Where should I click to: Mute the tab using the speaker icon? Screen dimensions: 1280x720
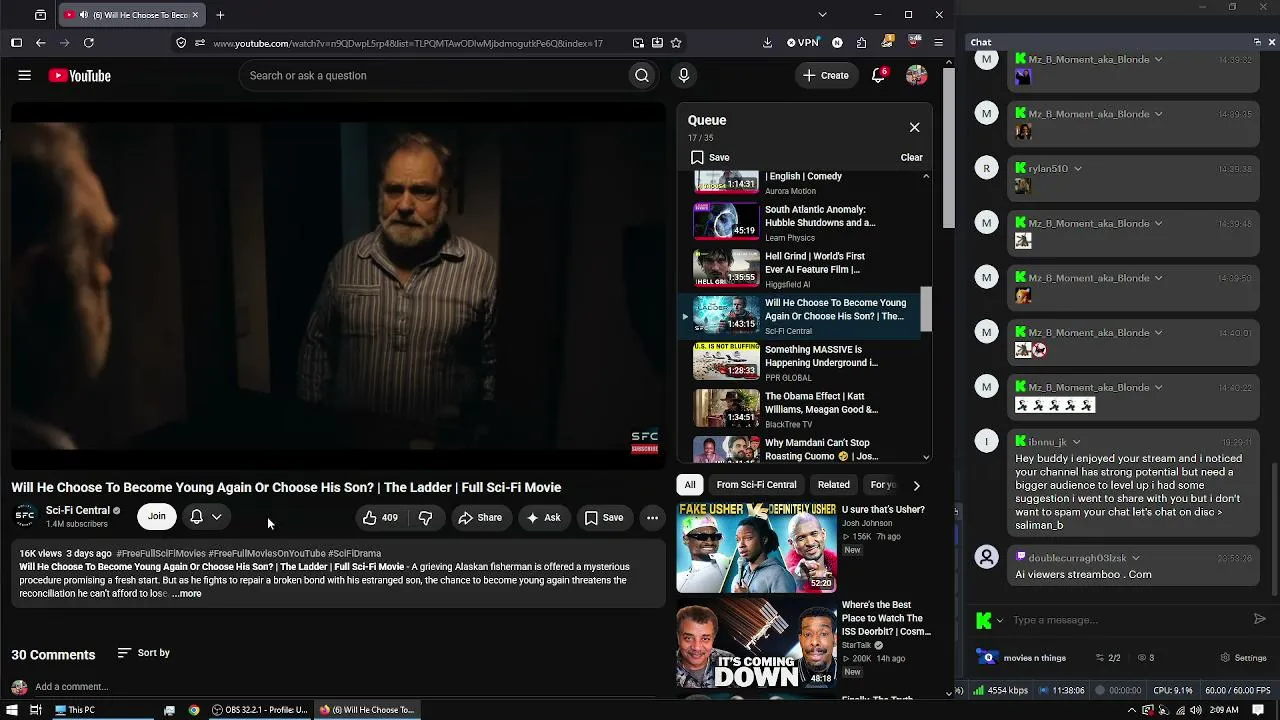coord(83,15)
